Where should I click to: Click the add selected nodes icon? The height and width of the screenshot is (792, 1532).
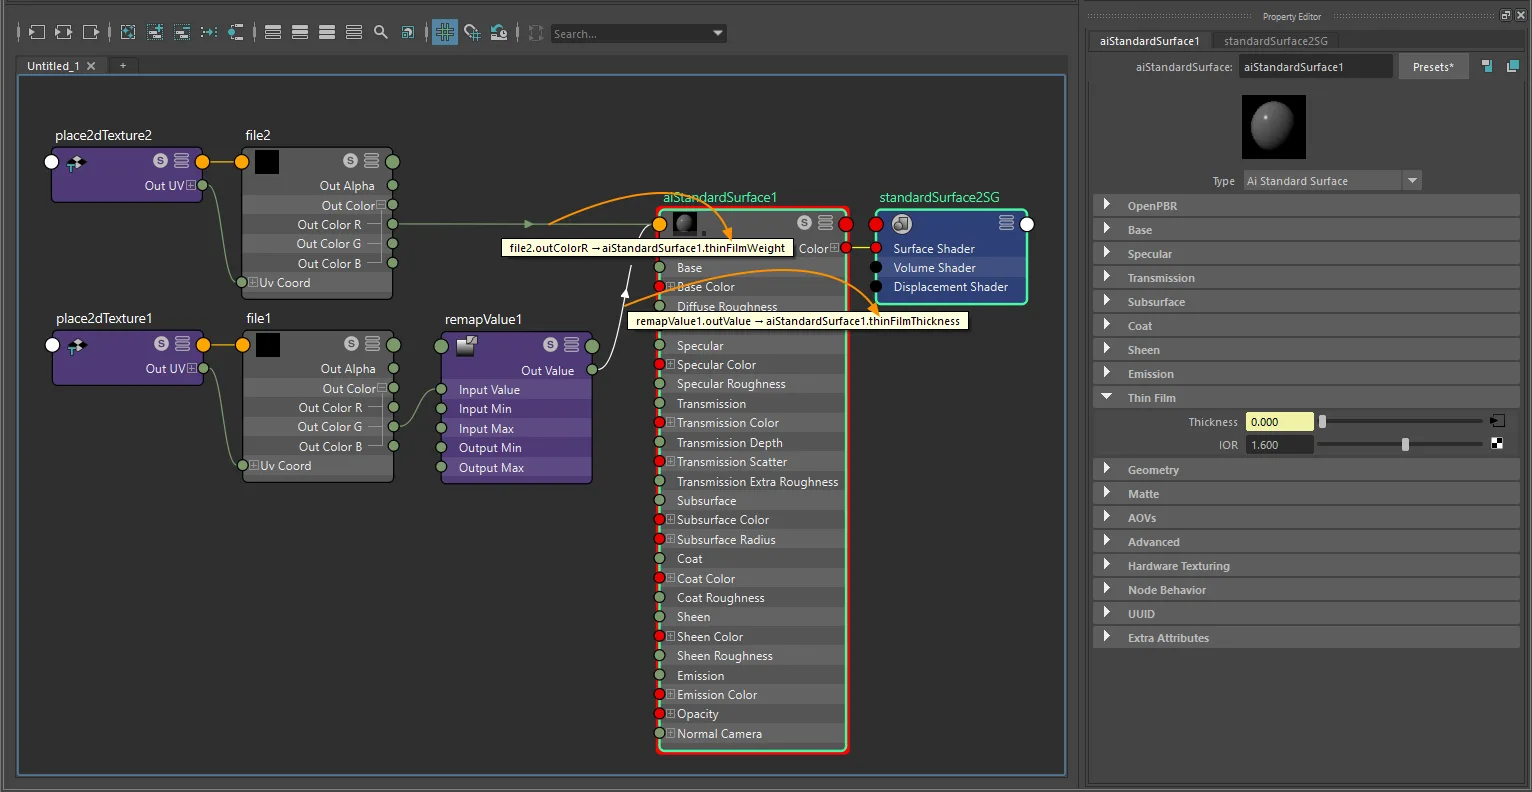155,33
